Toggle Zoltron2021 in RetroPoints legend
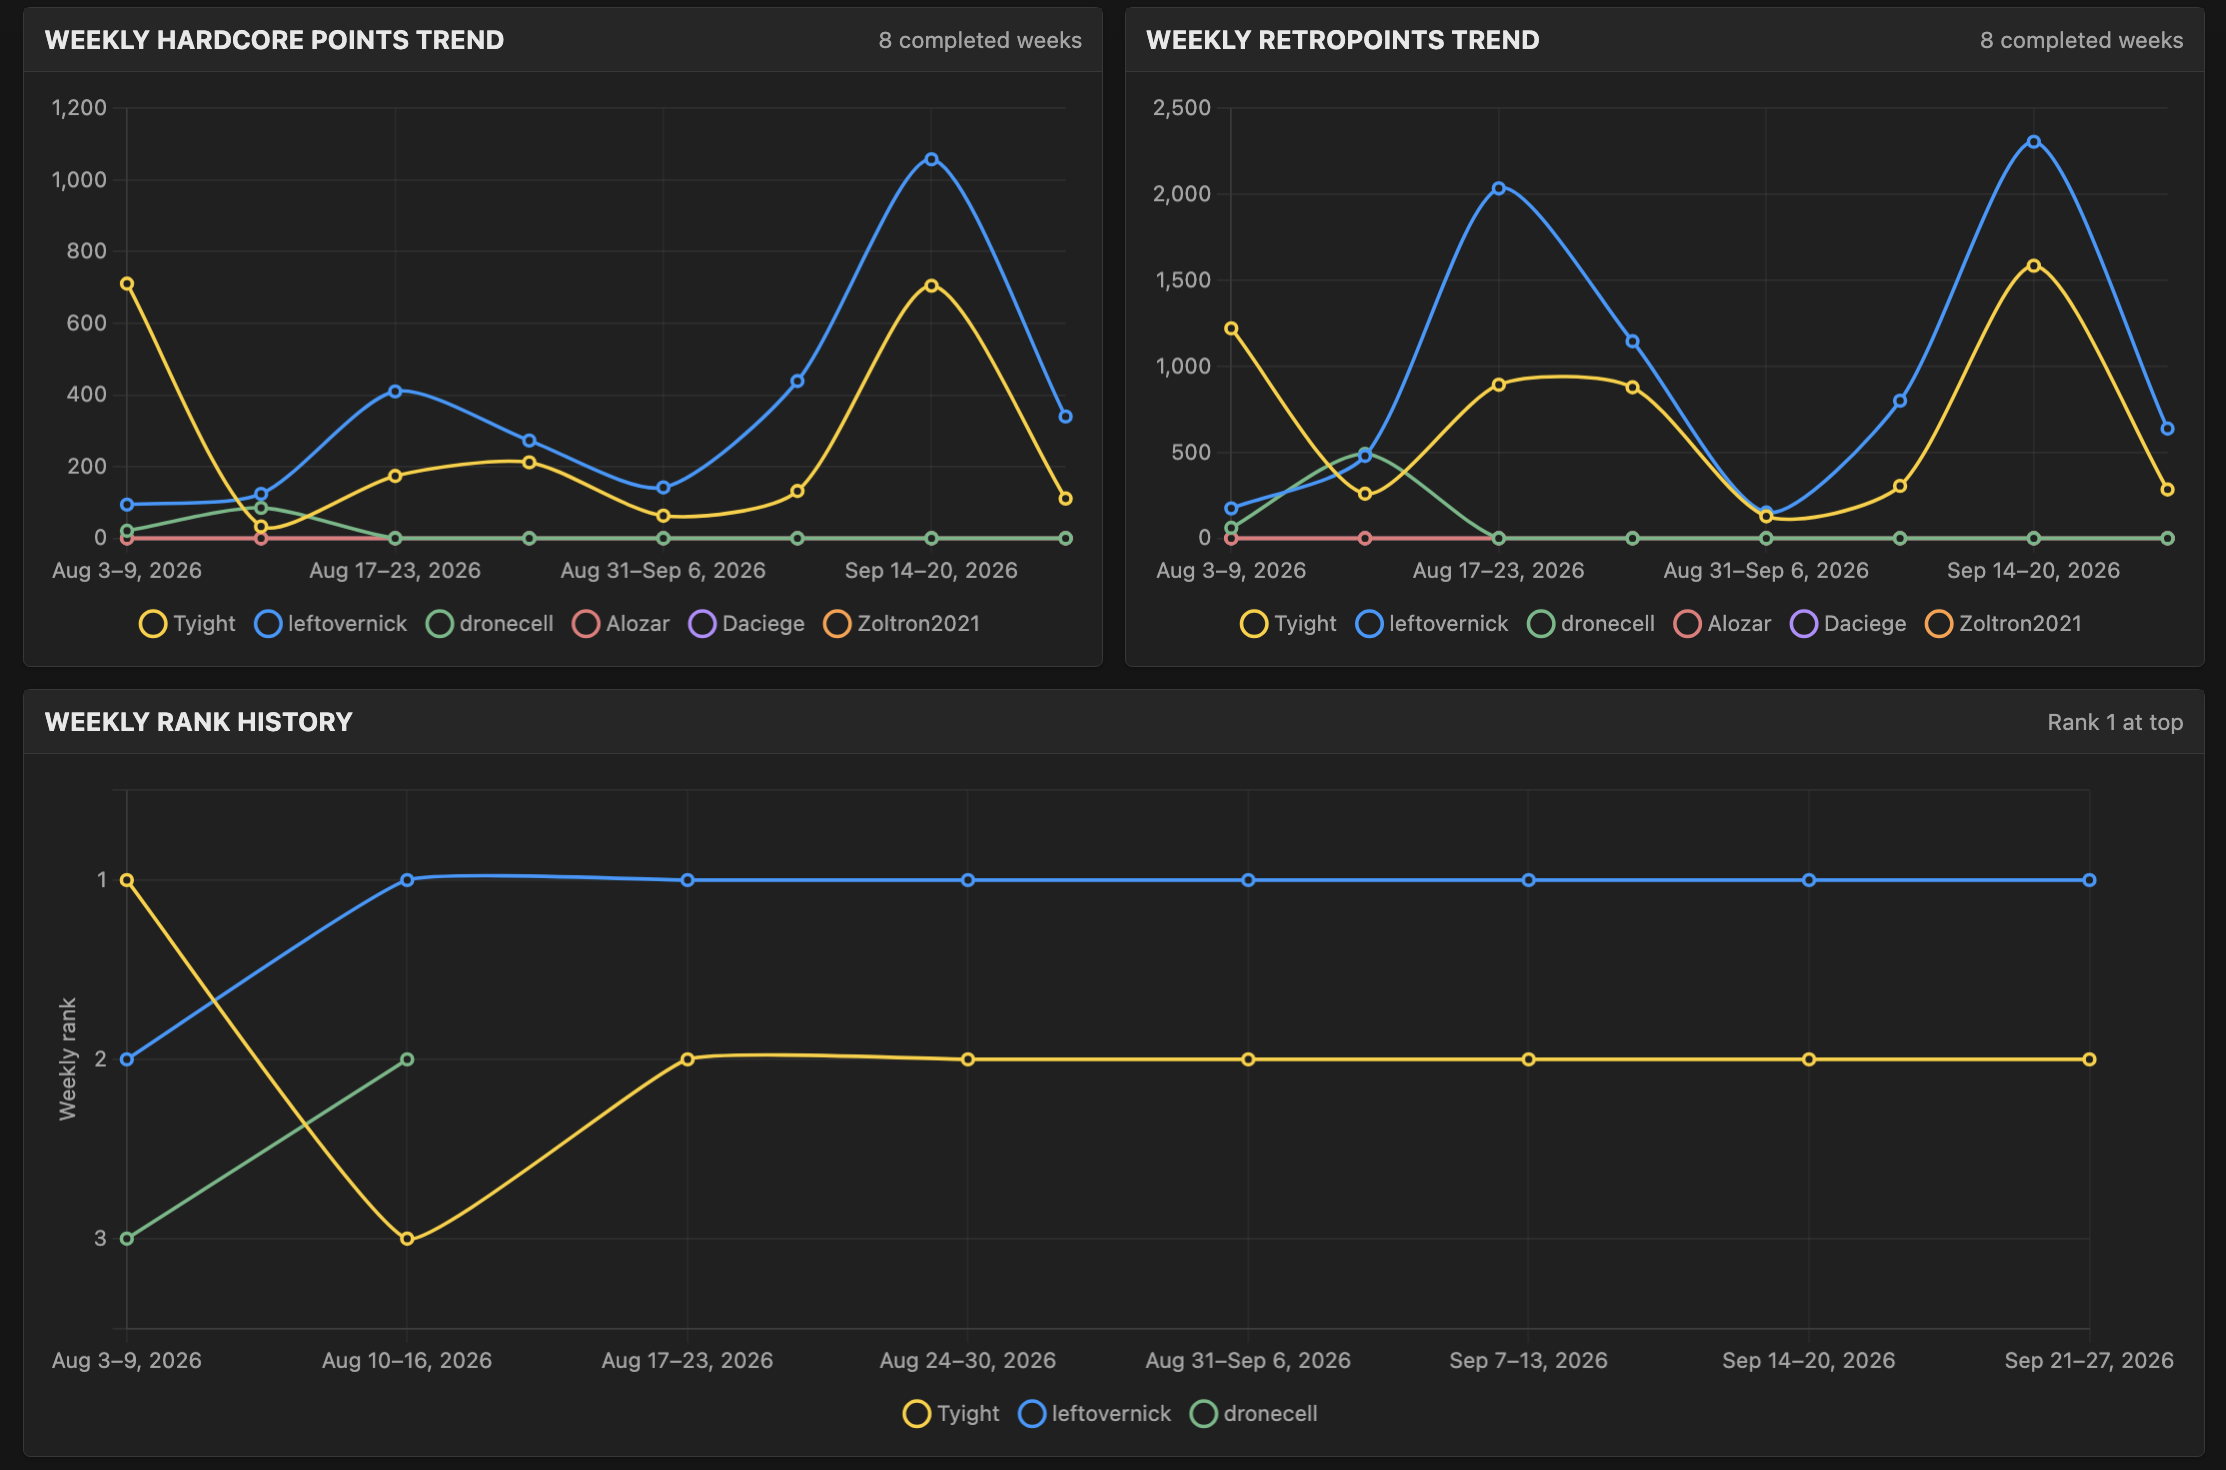 pyautogui.click(x=2004, y=624)
